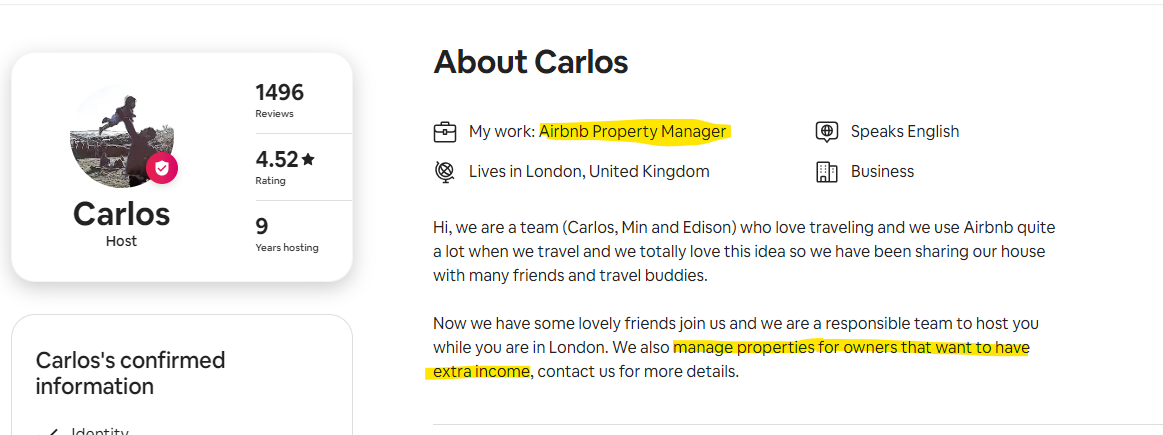
Task: Click the Host label under Carlos
Action: [x=122, y=241]
